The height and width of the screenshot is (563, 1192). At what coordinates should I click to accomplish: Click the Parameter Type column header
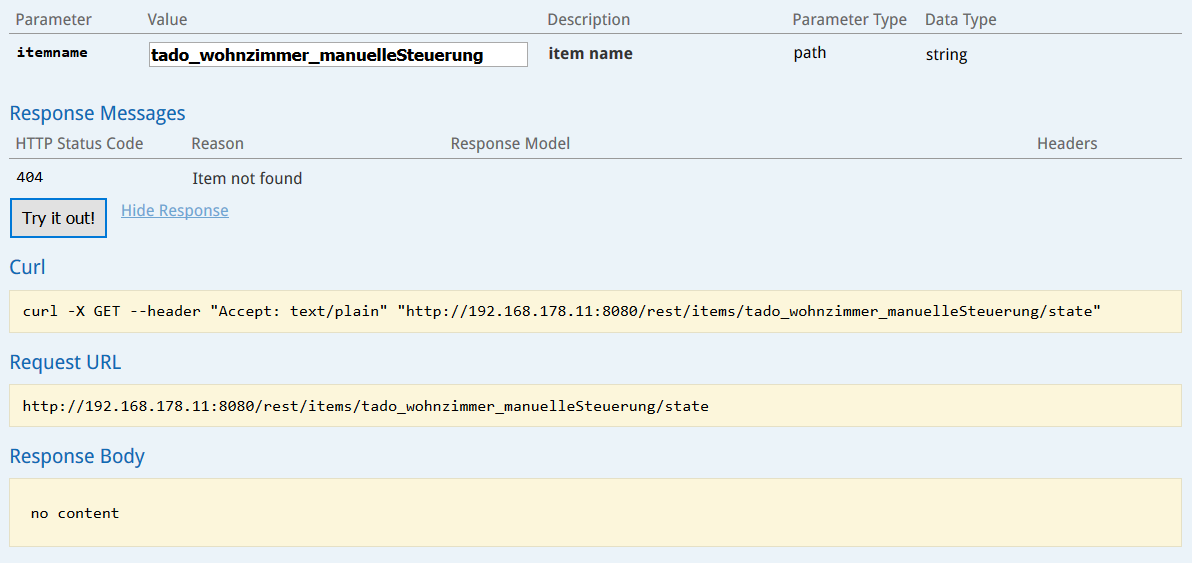pyautogui.click(x=850, y=20)
